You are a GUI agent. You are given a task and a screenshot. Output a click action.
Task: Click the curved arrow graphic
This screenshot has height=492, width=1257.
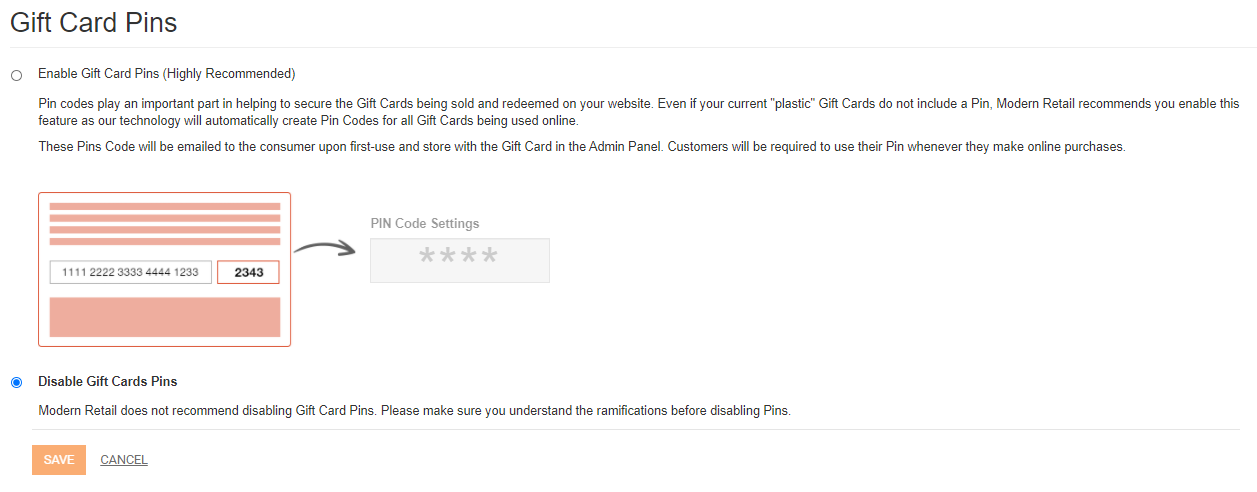click(x=325, y=248)
